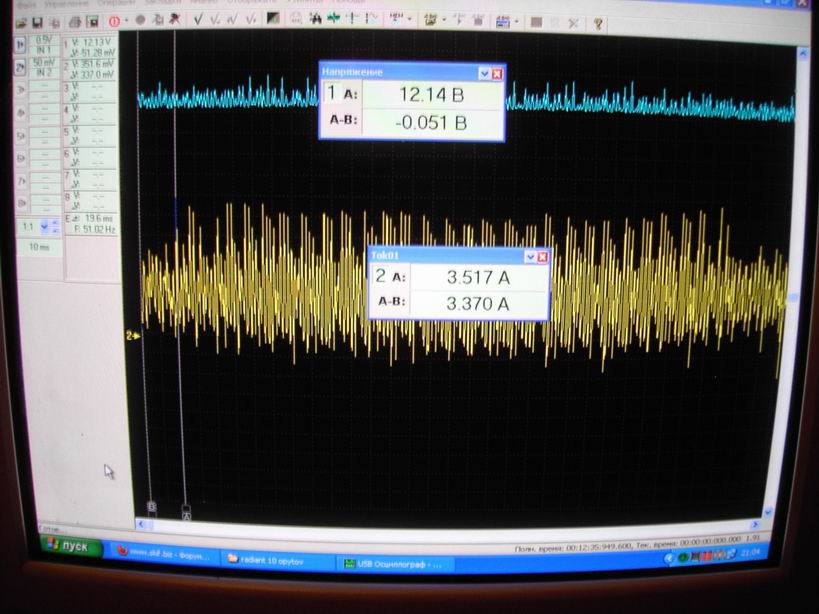Expand the Напряжение panel dropdown arrow

484,73
